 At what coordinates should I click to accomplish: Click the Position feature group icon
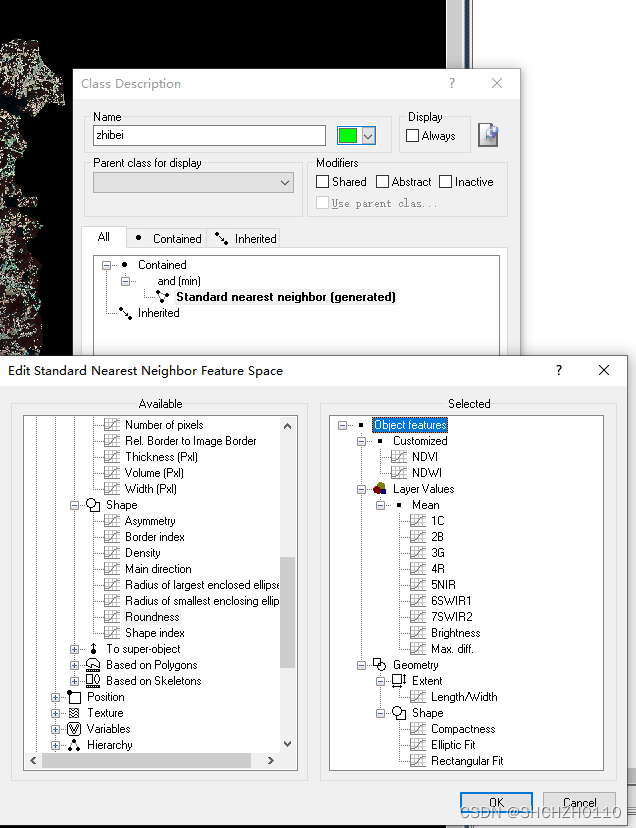click(74, 697)
